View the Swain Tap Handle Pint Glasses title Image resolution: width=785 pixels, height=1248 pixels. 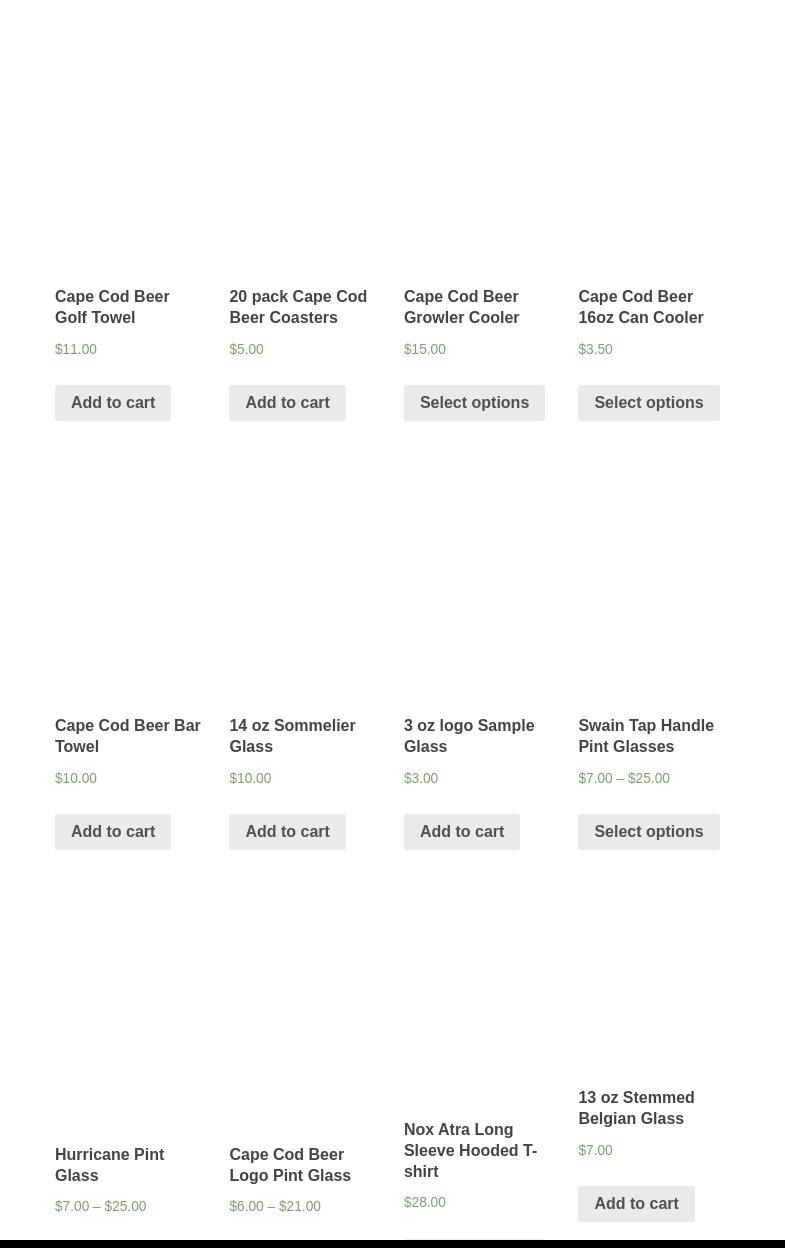point(645,736)
